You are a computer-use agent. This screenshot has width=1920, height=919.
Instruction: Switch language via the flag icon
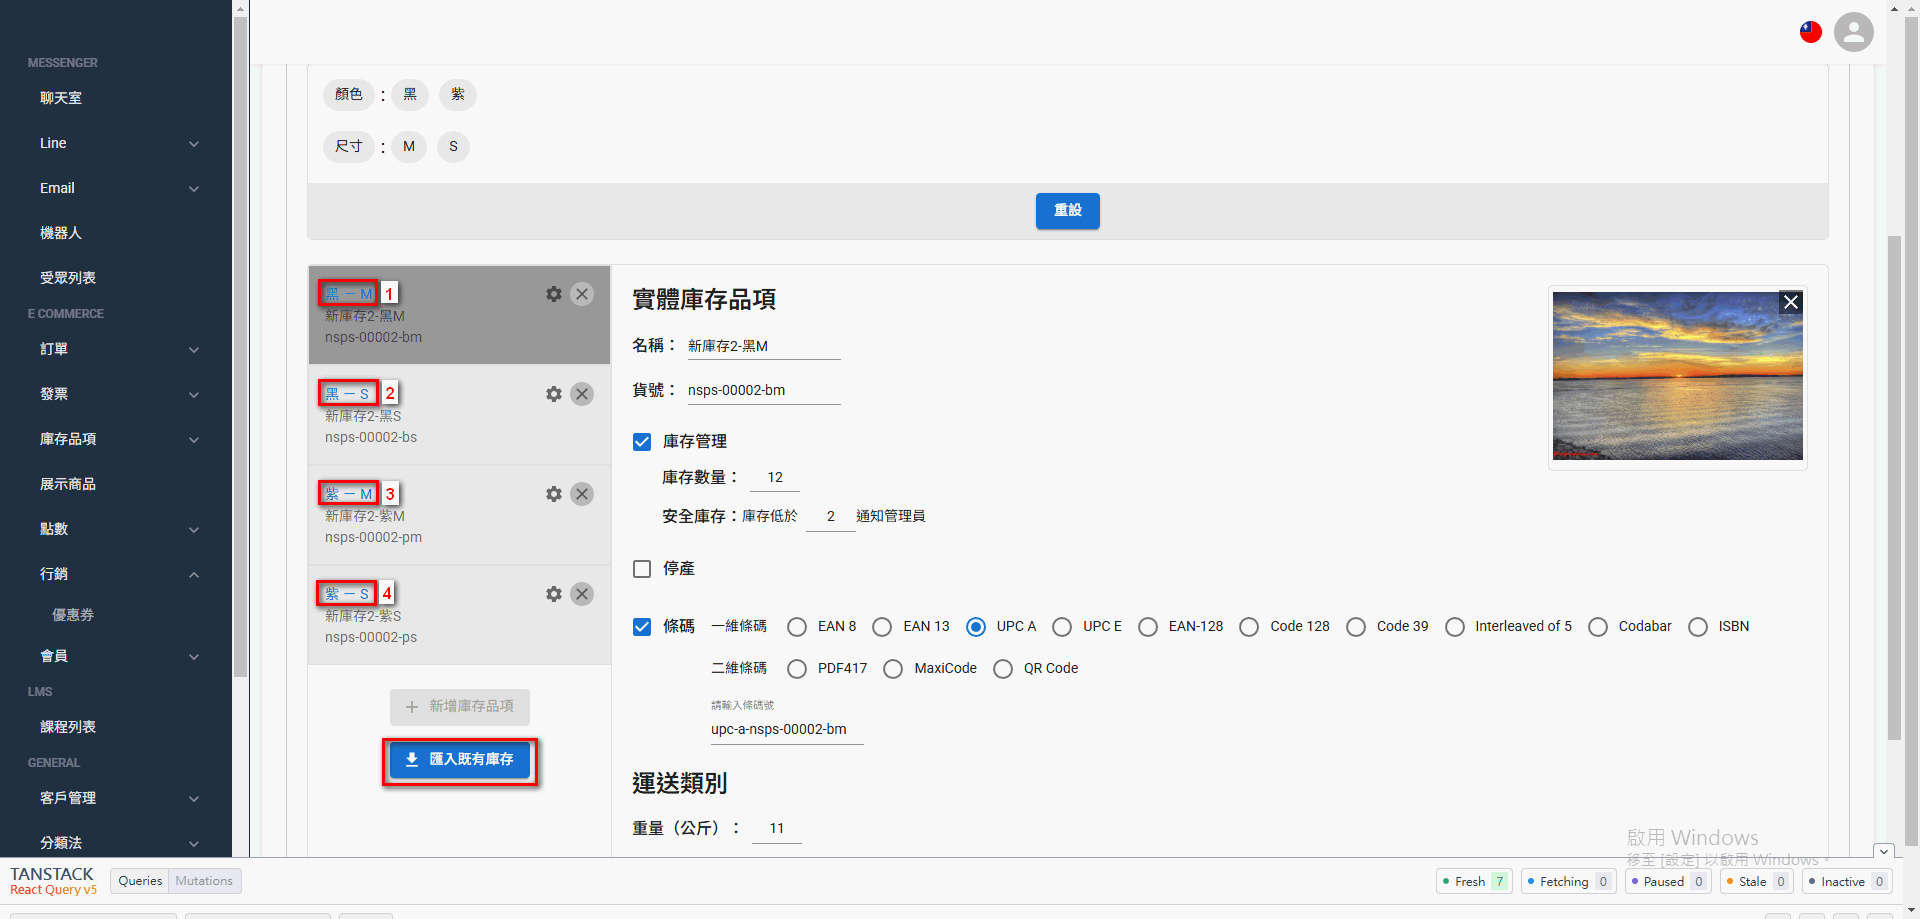pyautogui.click(x=1811, y=32)
